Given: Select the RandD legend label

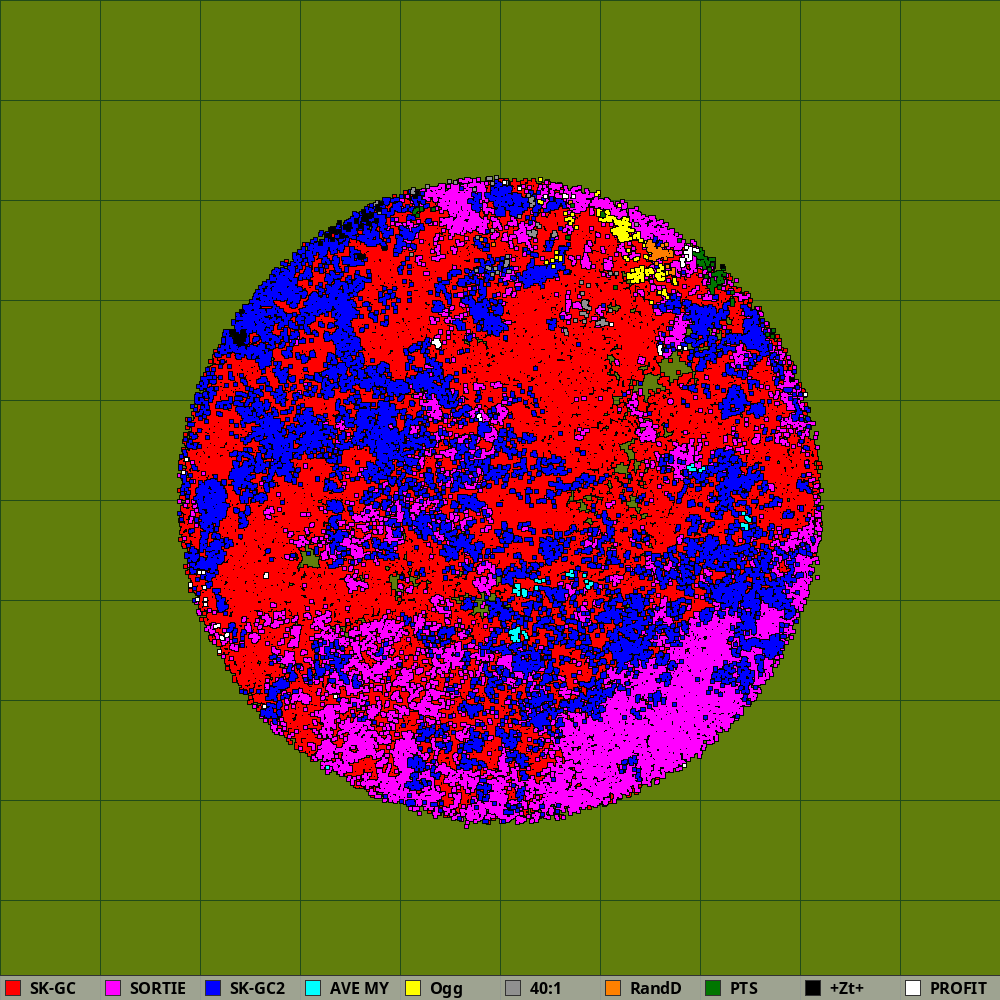Looking at the screenshot, I should tap(656, 989).
